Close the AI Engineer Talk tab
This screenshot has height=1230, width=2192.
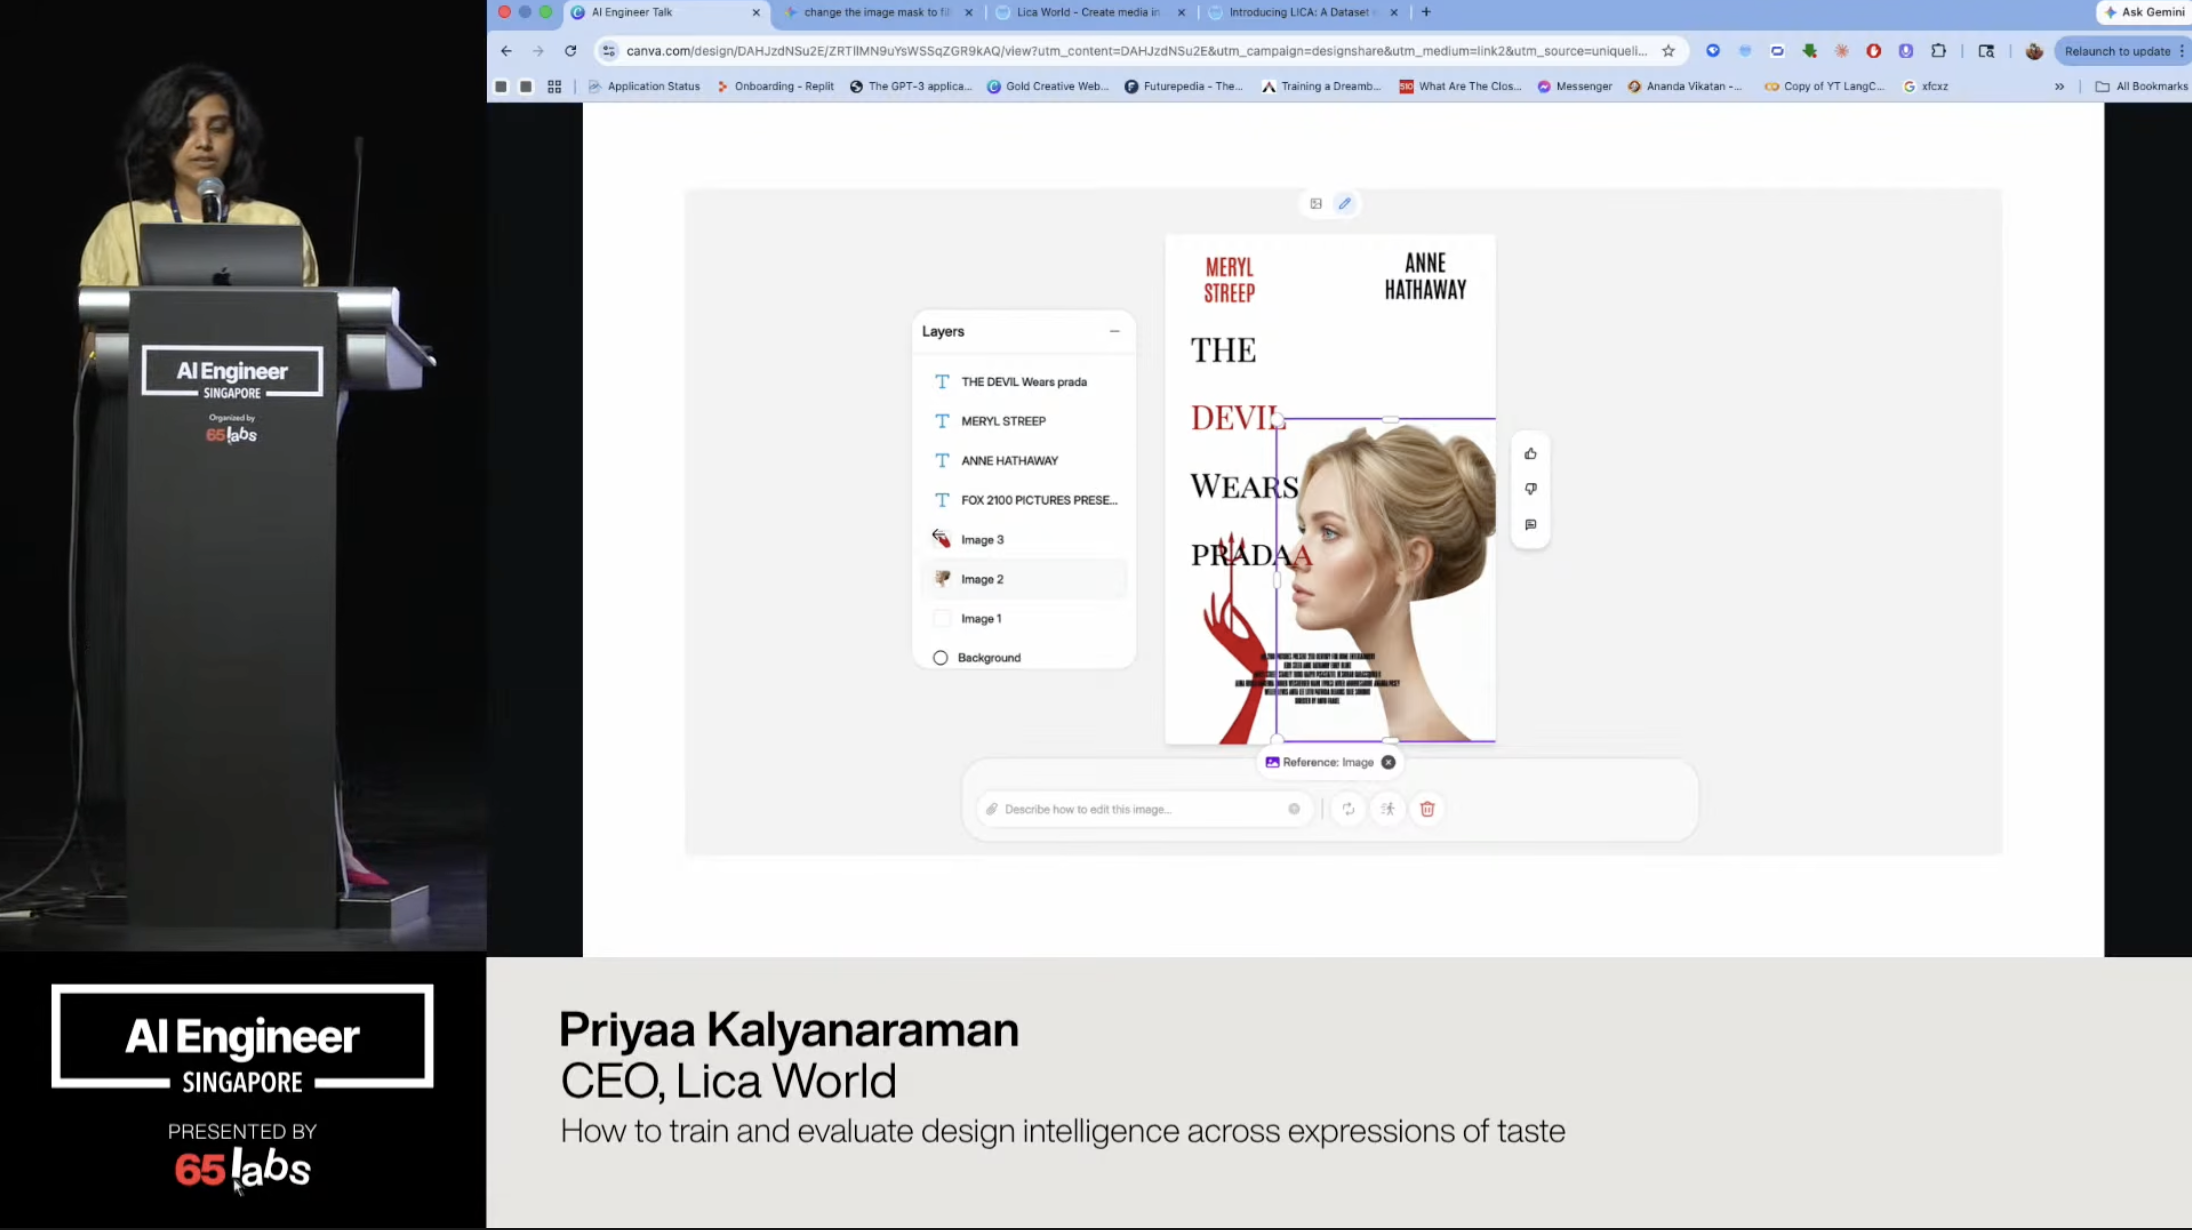(x=756, y=13)
